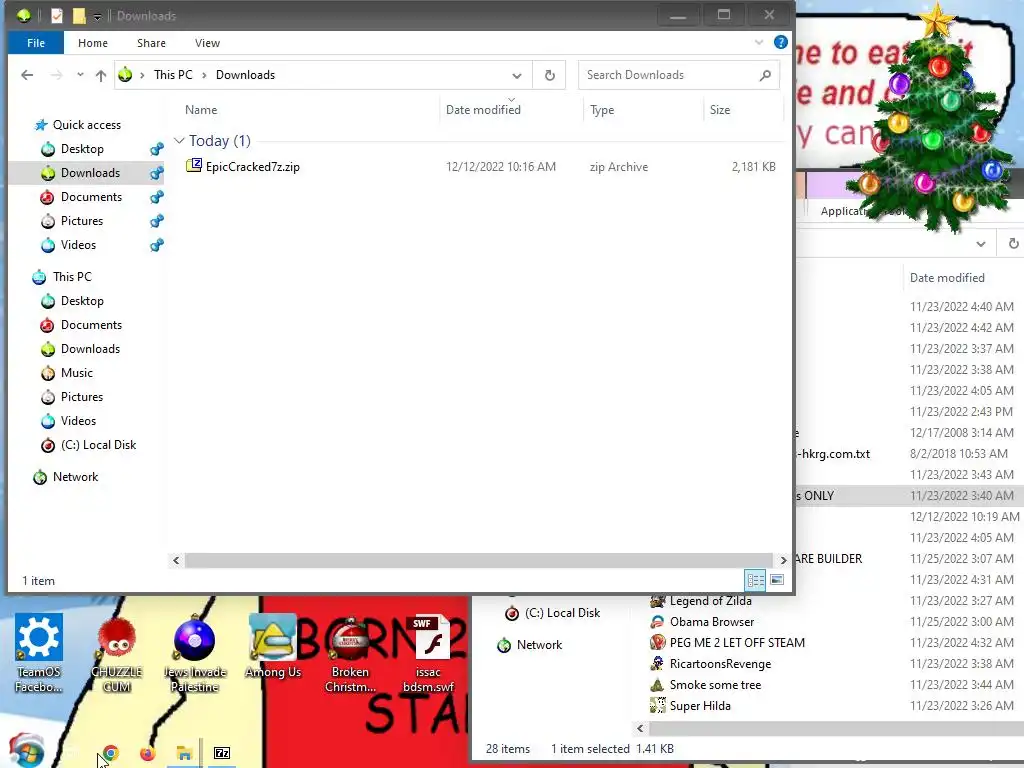Open pinned Videos under Quick access

pyautogui.click(x=78, y=245)
